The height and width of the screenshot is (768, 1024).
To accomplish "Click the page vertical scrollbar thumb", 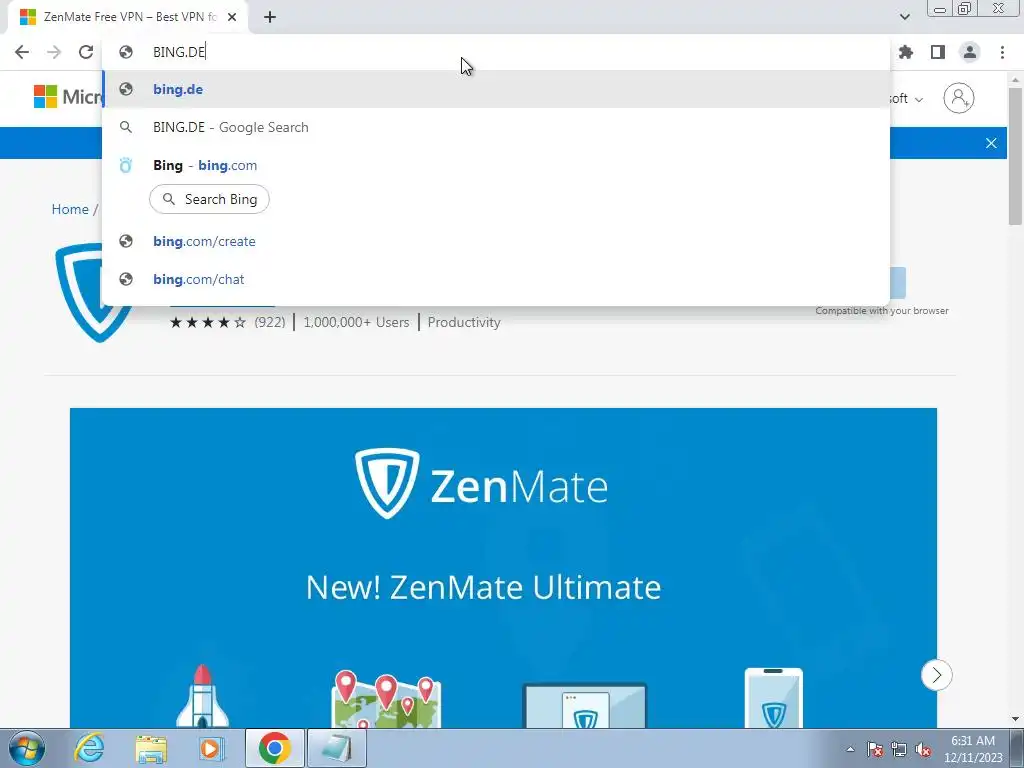I will click(1015, 156).
